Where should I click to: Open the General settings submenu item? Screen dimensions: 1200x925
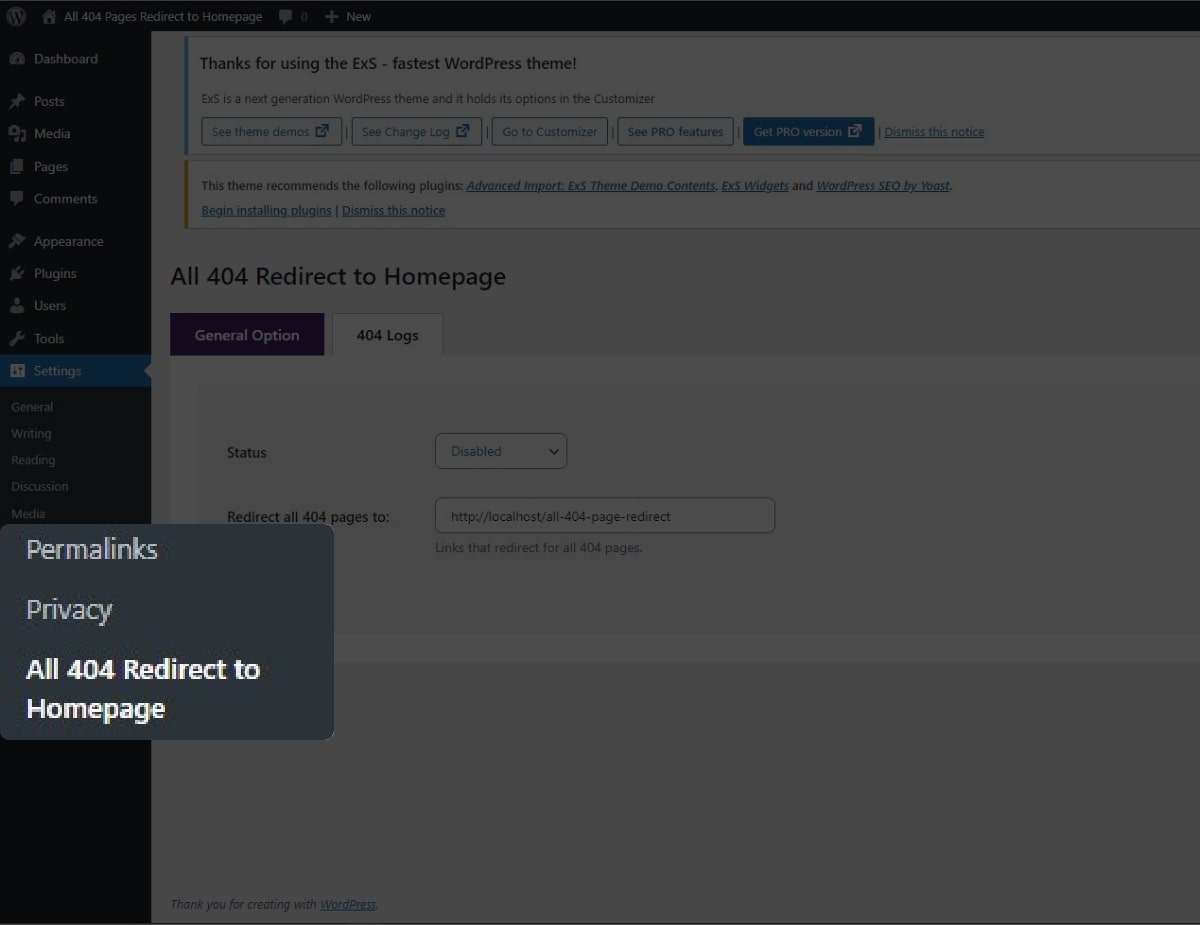click(32, 407)
